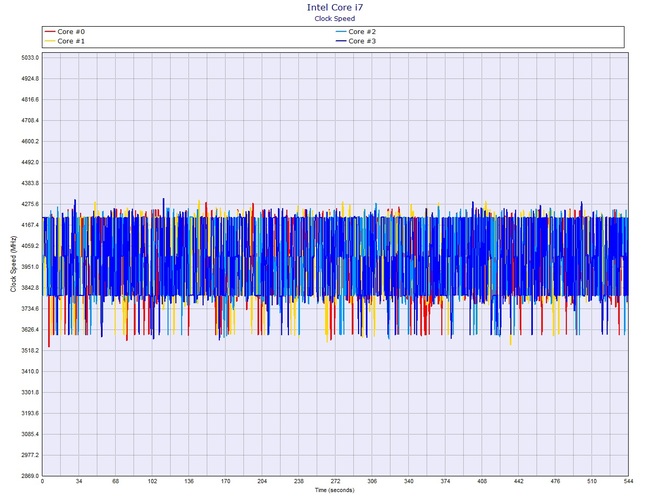Viewport: 670px width, 502px height.
Task: Click the light blue Core #2 legend line
Action: point(341,32)
